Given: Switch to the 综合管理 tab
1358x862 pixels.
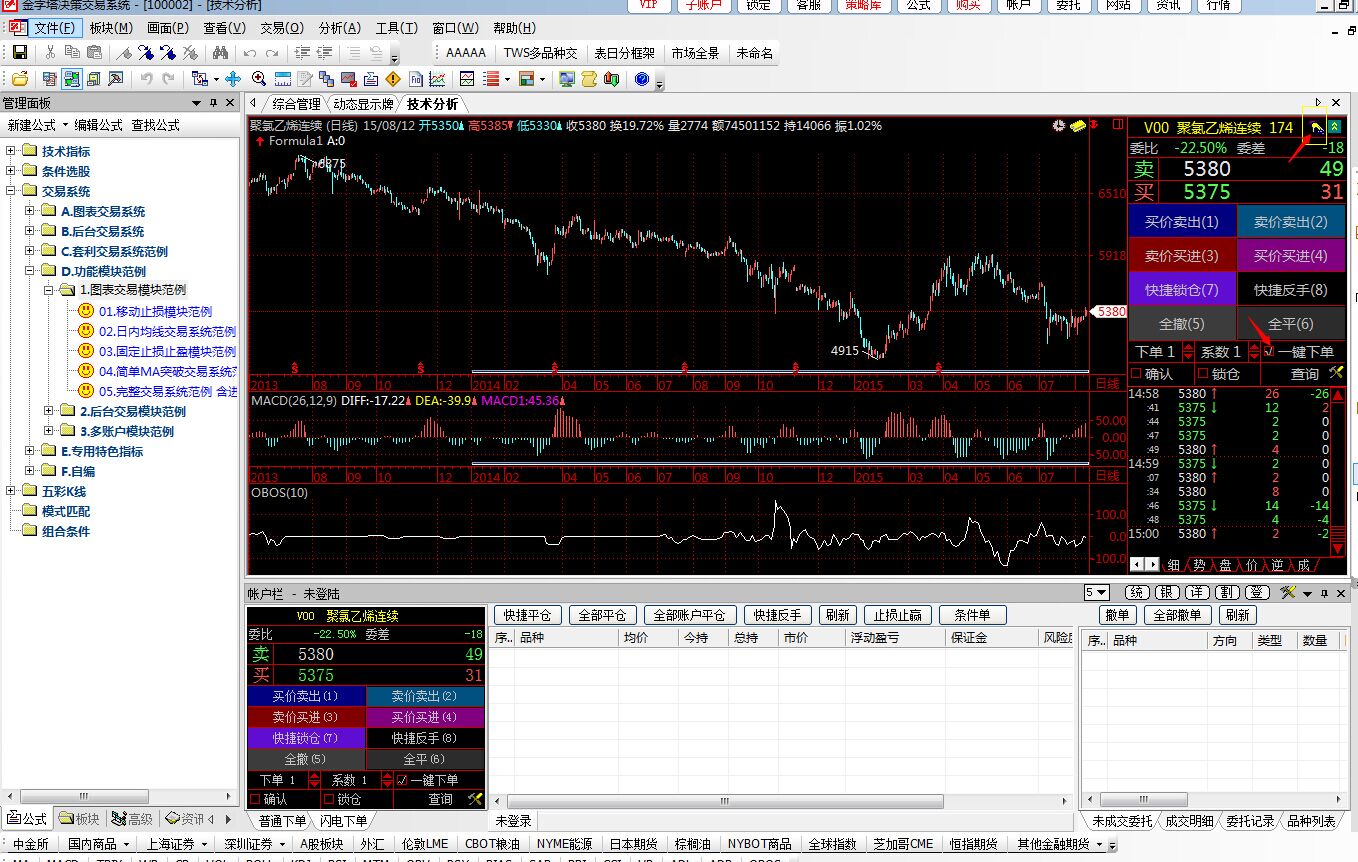Looking at the screenshot, I should 296,104.
